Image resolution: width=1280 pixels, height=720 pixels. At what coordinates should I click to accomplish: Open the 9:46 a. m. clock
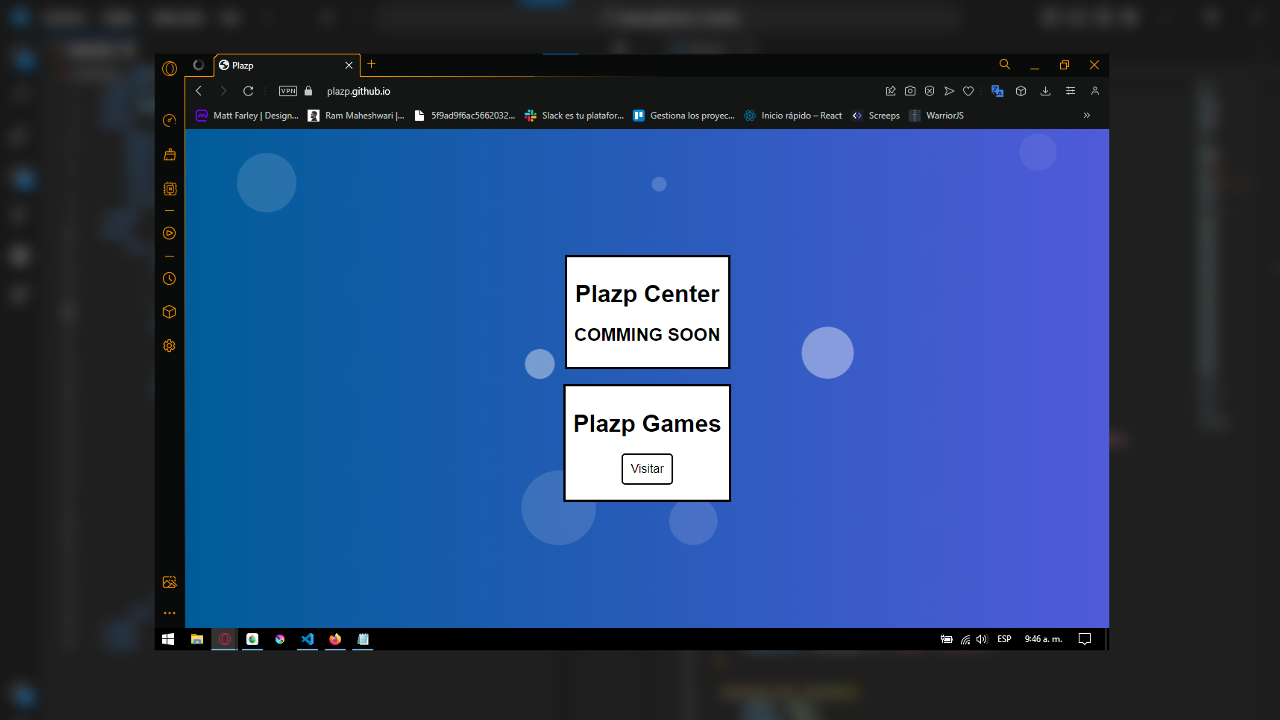tap(1043, 639)
